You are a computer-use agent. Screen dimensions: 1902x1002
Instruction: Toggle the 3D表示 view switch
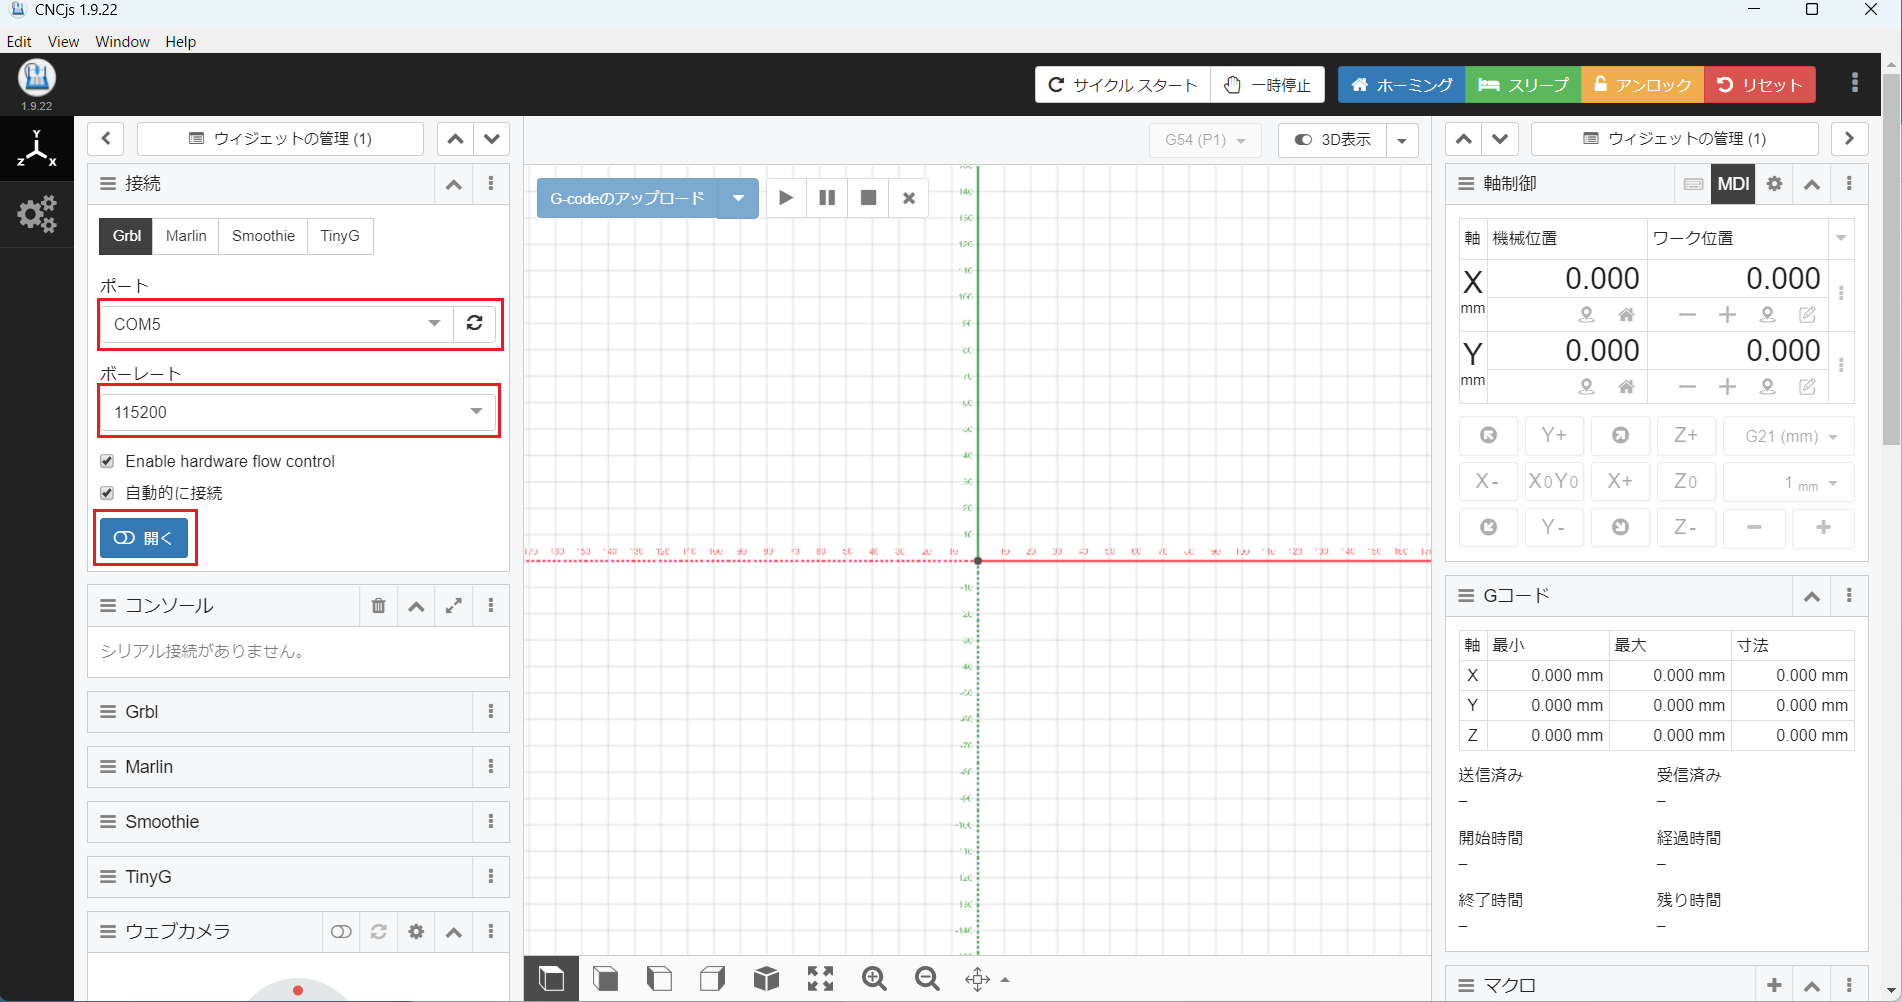pos(1332,140)
